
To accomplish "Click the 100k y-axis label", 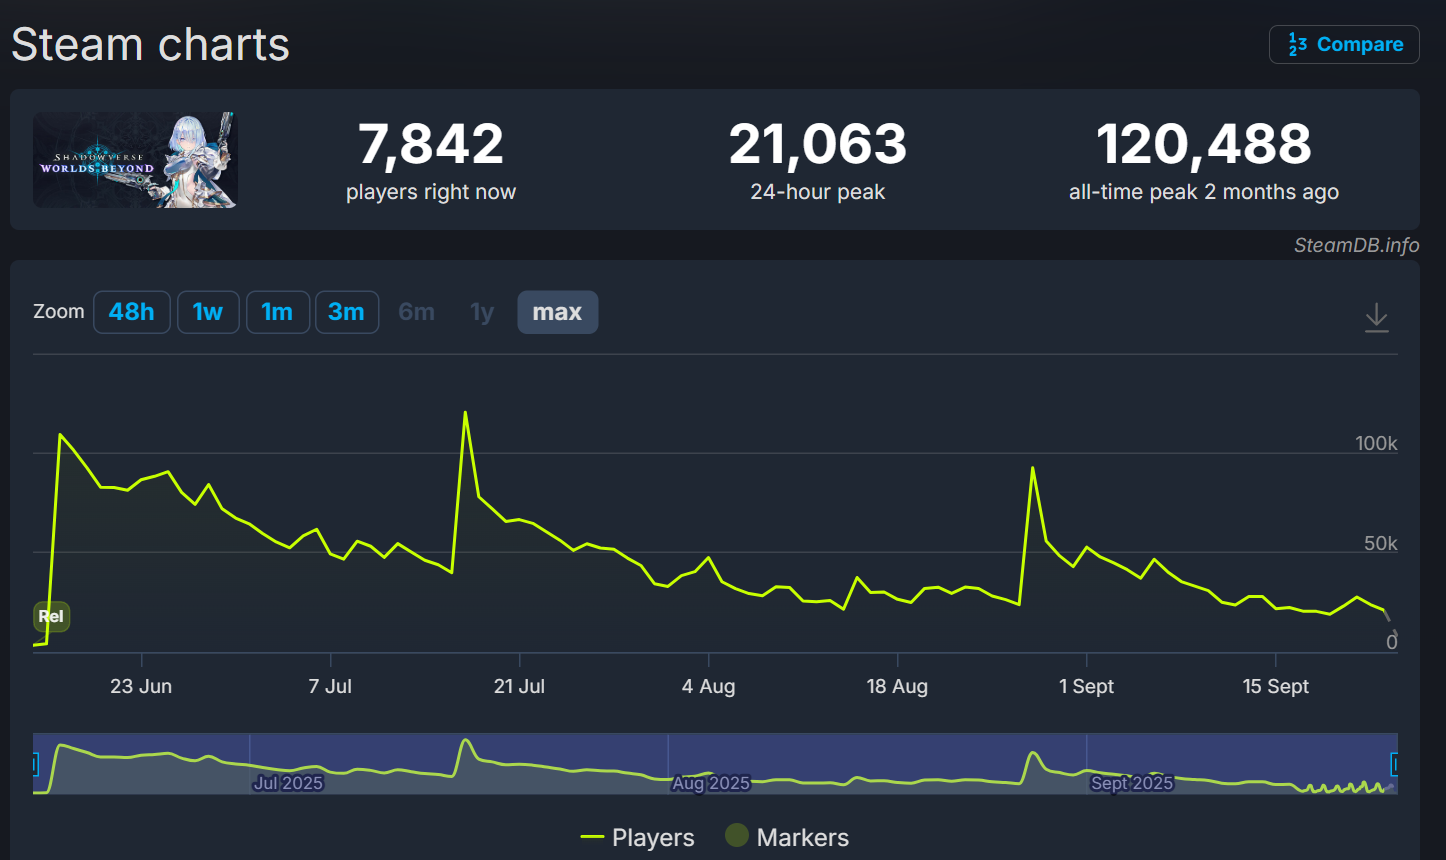I will click(1376, 443).
